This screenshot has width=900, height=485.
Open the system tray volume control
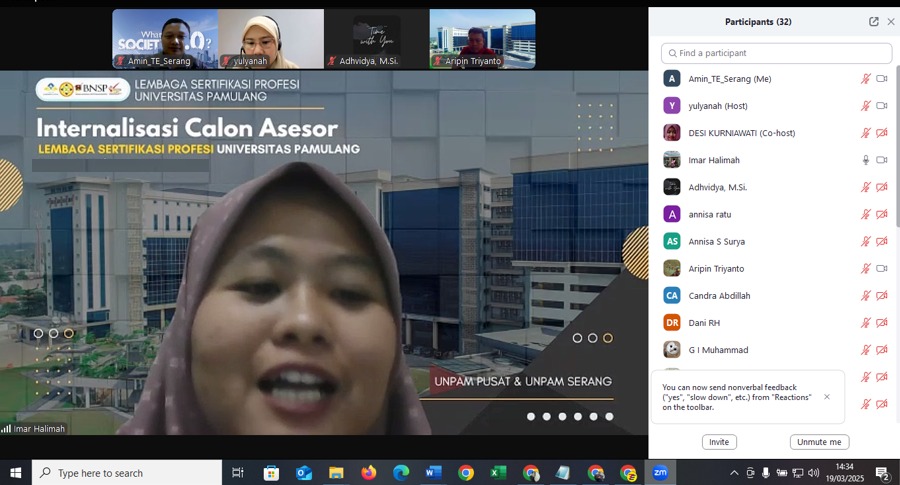coord(813,472)
